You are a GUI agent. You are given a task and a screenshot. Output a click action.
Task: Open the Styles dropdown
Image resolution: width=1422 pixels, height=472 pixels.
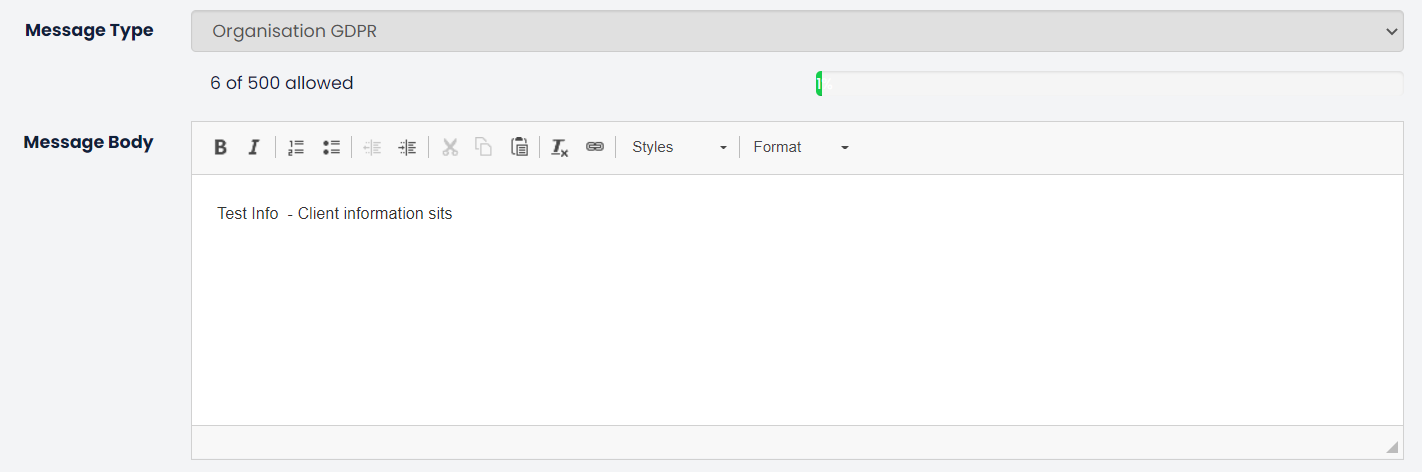[679, 147]
